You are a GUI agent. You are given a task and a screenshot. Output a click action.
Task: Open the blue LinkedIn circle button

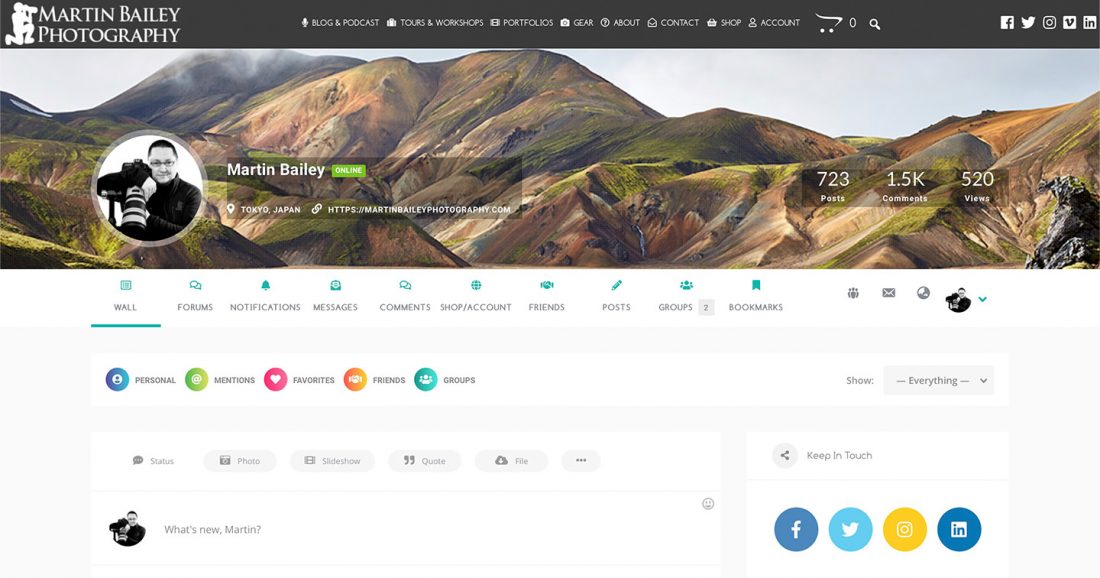coord(959,530)
